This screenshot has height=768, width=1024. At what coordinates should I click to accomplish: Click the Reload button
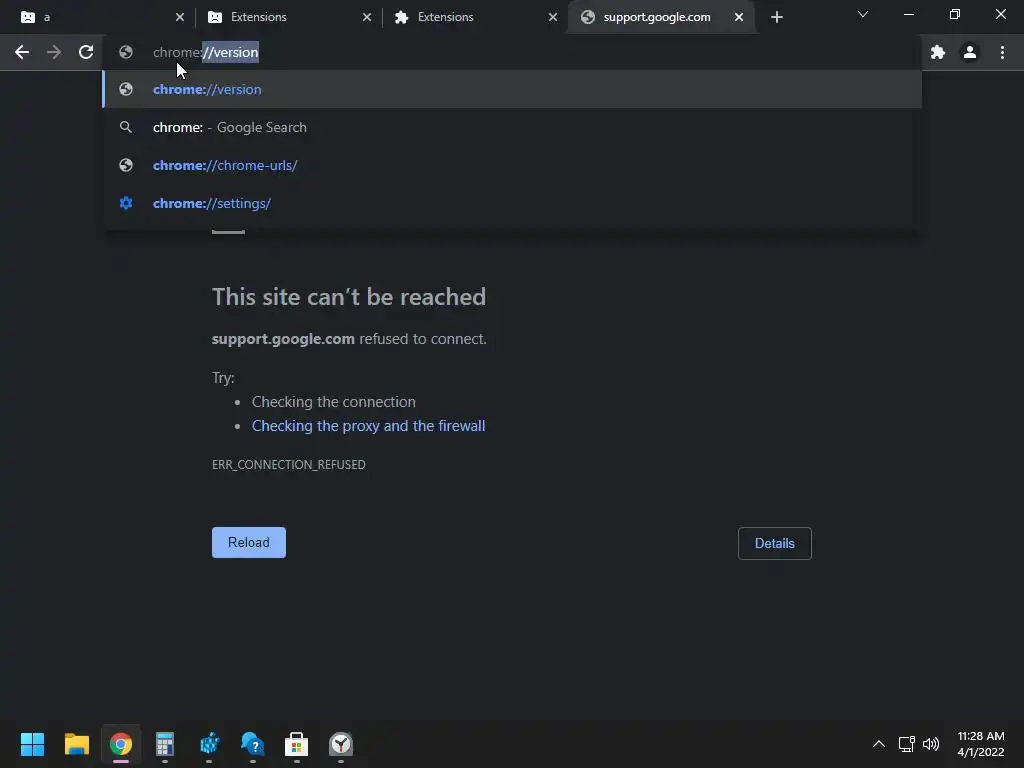click(x=249, y=543)
